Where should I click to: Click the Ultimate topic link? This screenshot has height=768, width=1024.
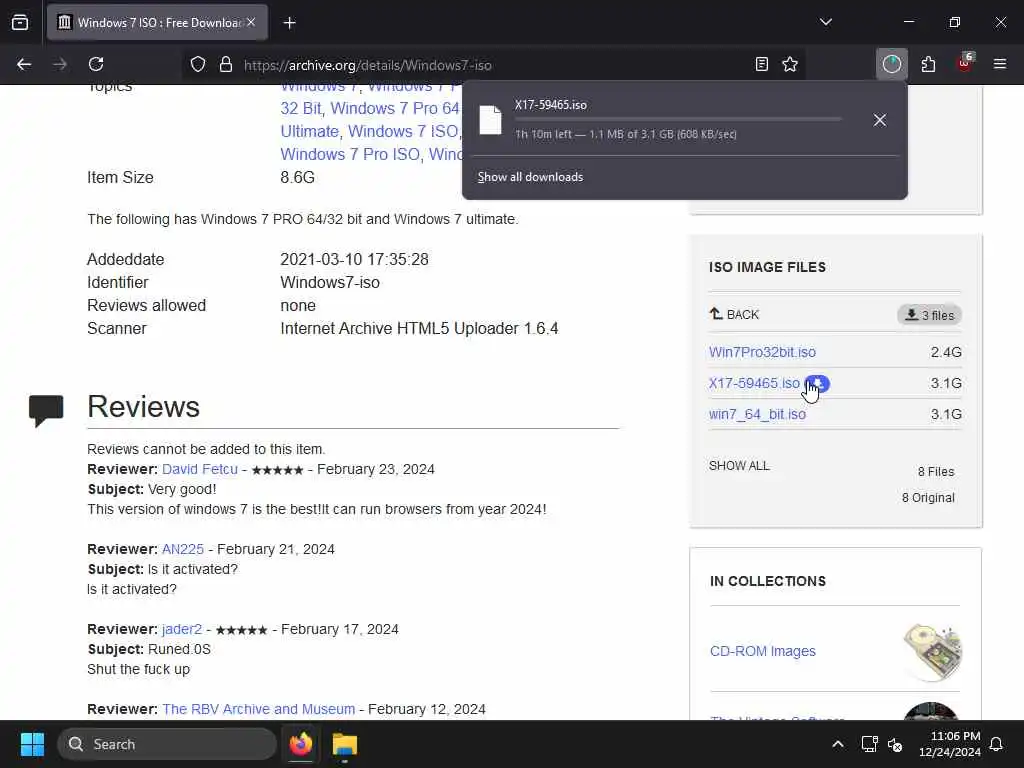point(310,131)
